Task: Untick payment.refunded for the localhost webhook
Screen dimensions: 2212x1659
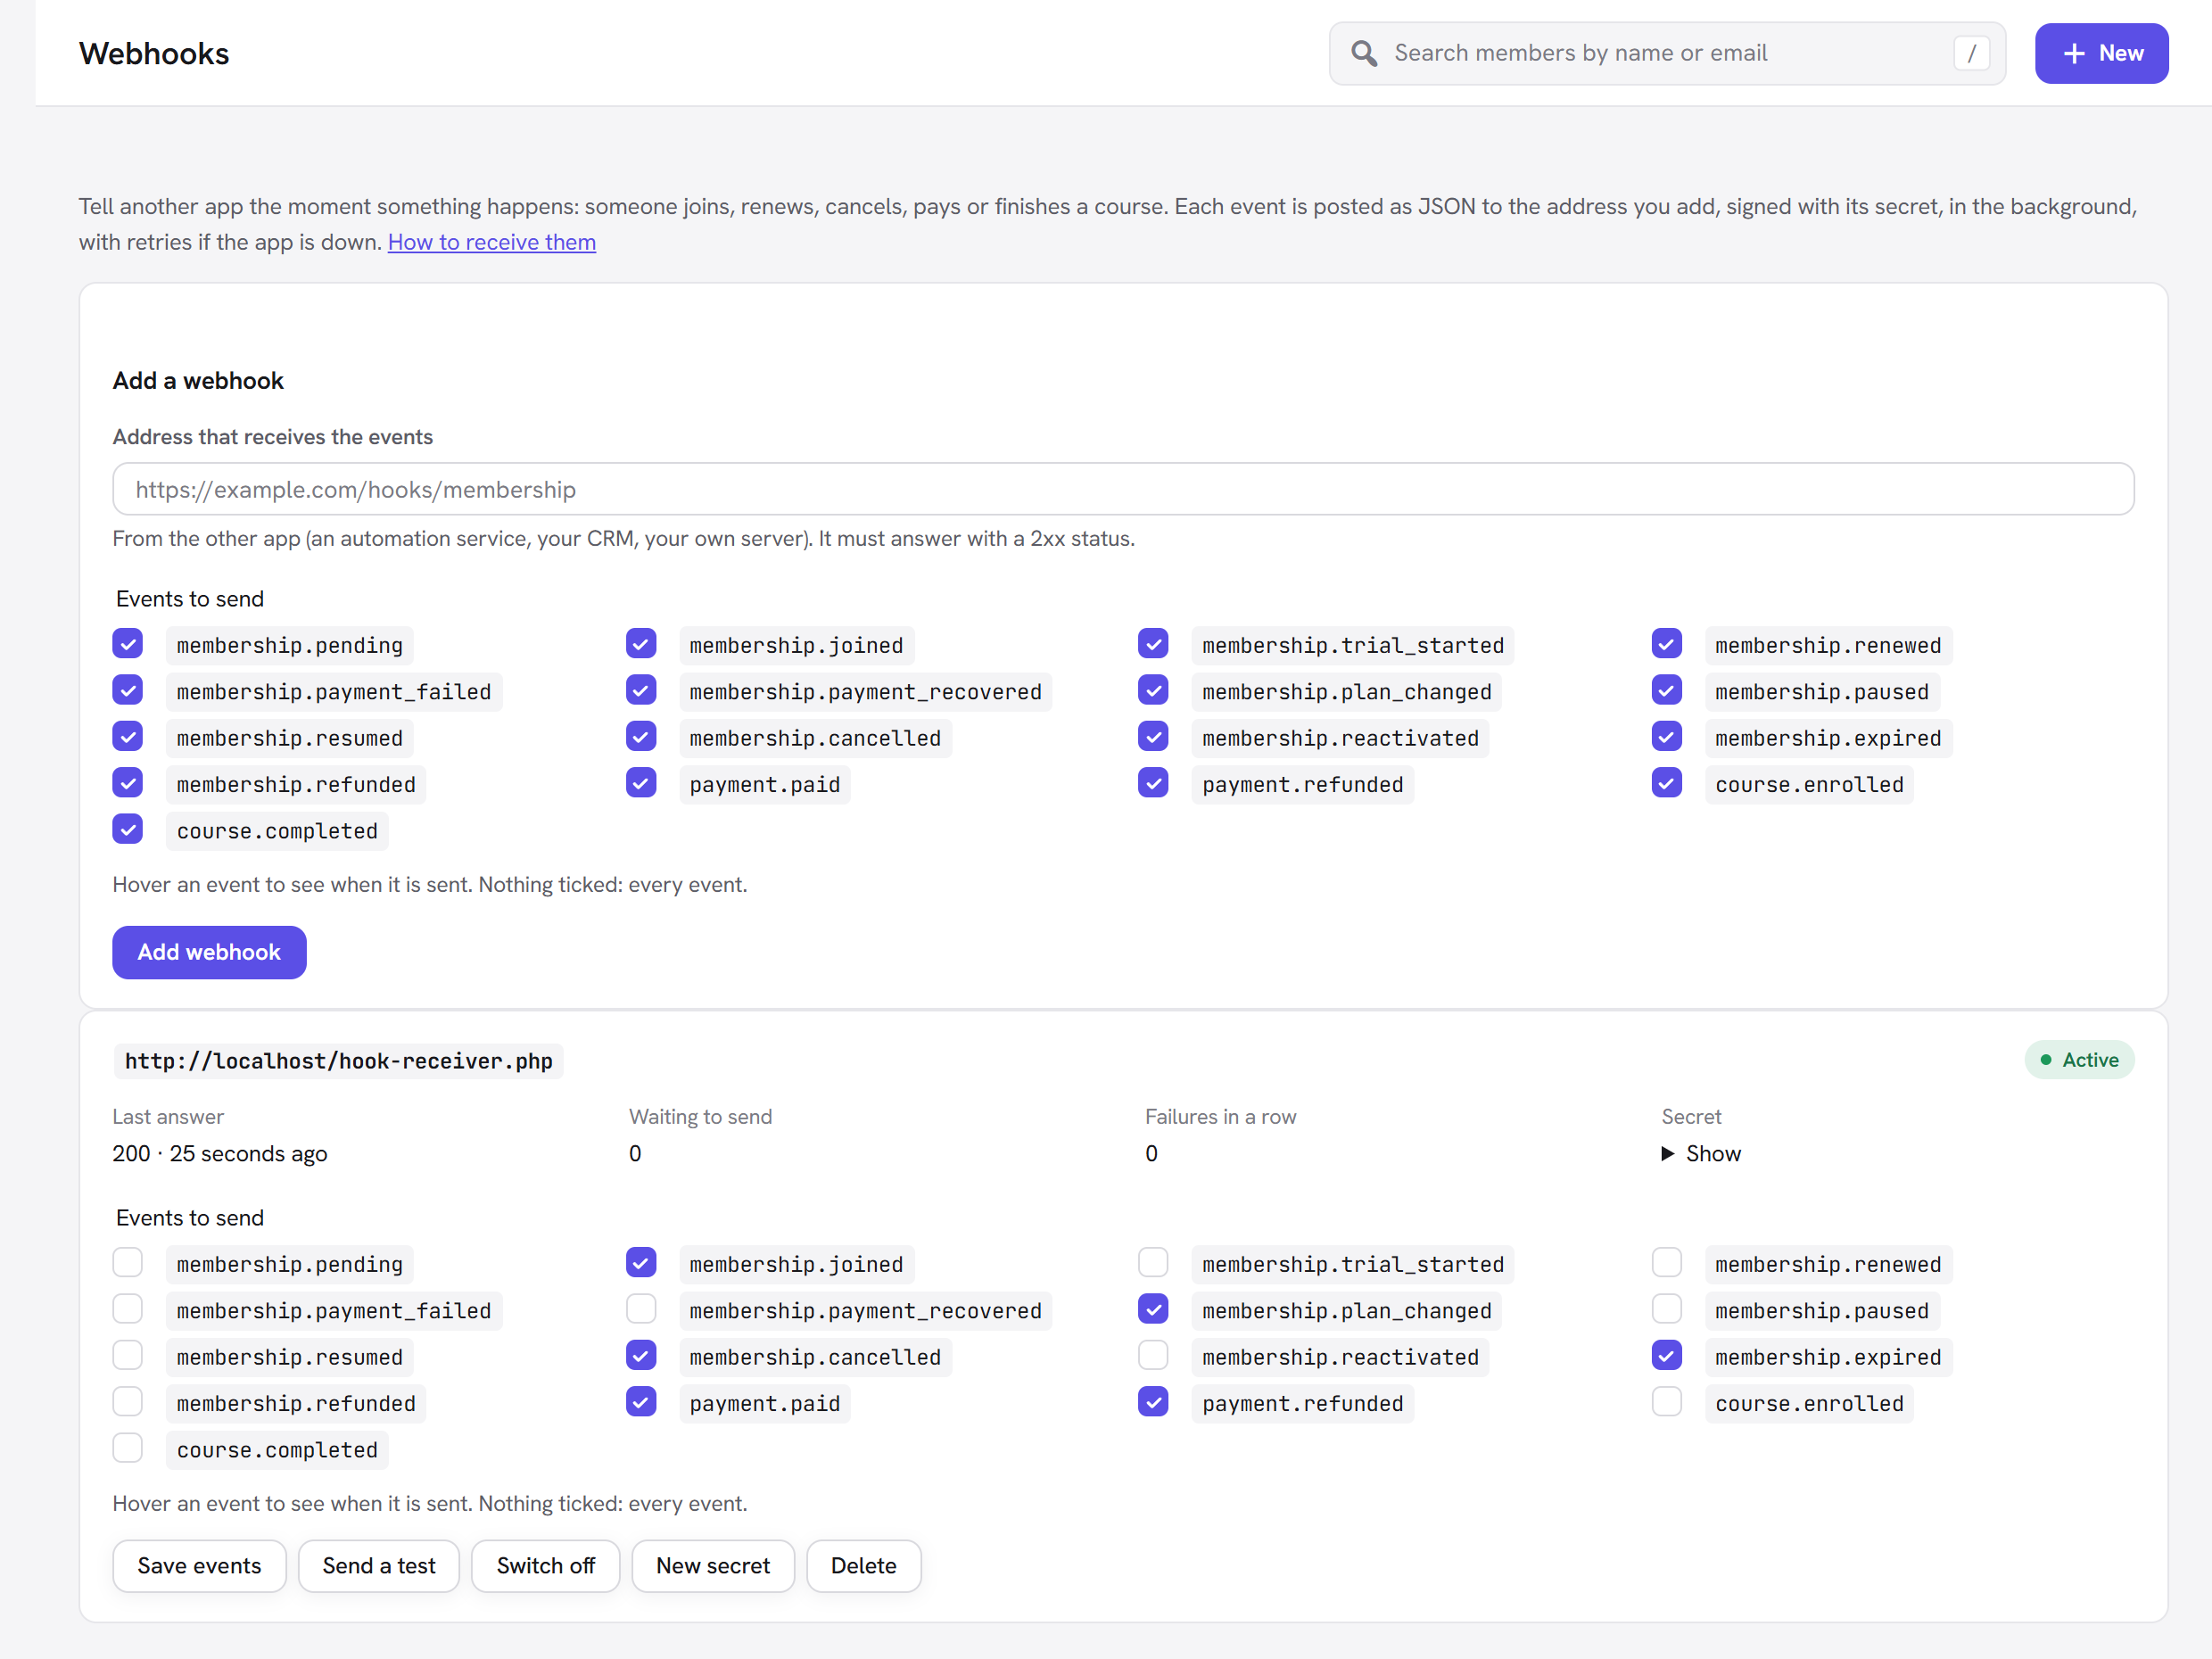Action: 1153,1402
